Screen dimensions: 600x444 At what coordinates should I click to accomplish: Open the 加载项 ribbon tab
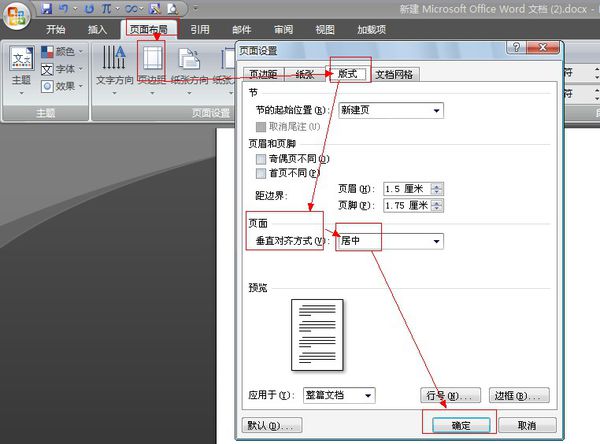coord(371,29)
